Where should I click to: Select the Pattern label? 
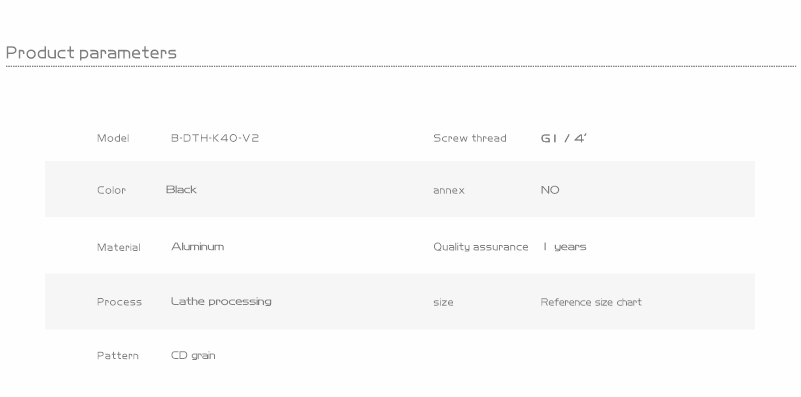click(x=117, y=356)
